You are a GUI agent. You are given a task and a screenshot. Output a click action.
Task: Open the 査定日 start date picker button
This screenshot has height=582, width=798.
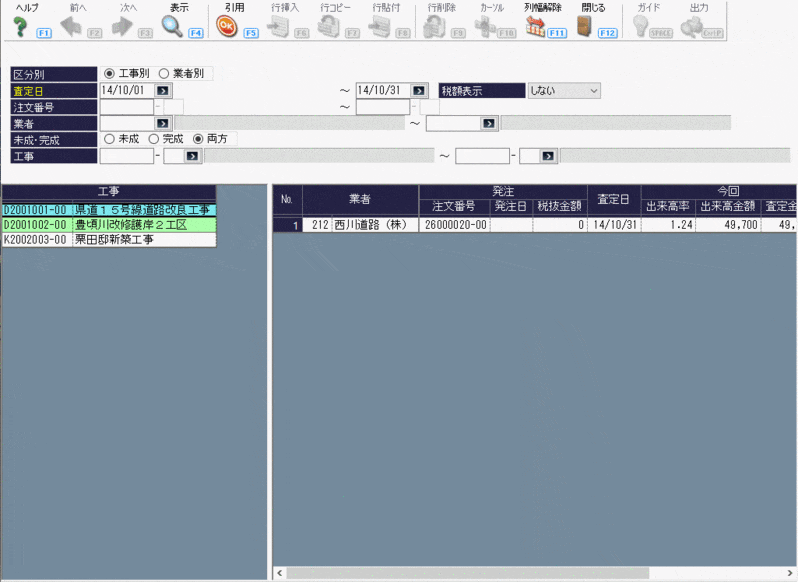(x=163, y=91)
